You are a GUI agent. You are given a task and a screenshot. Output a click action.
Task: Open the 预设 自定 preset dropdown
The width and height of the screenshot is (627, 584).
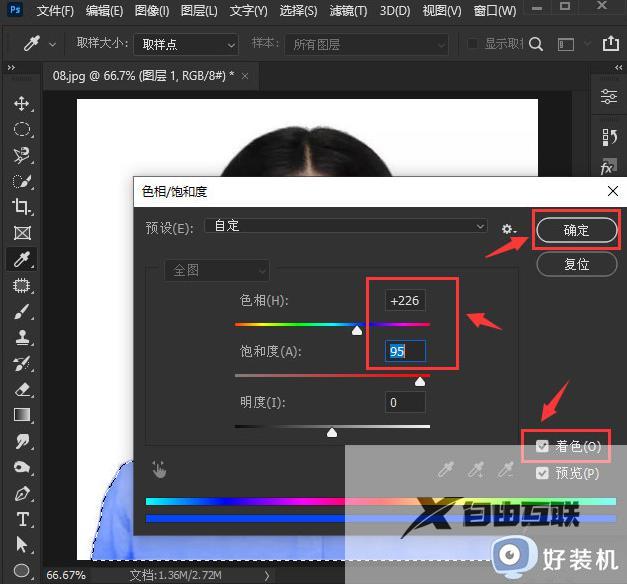point(346,226)
